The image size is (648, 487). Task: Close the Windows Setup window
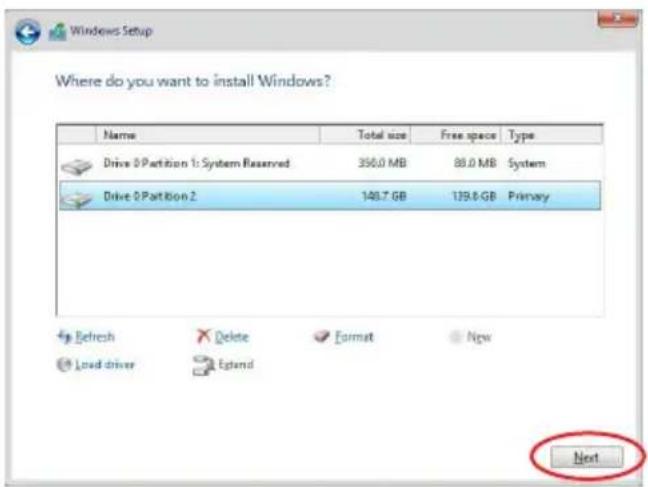tap(617, 19)
